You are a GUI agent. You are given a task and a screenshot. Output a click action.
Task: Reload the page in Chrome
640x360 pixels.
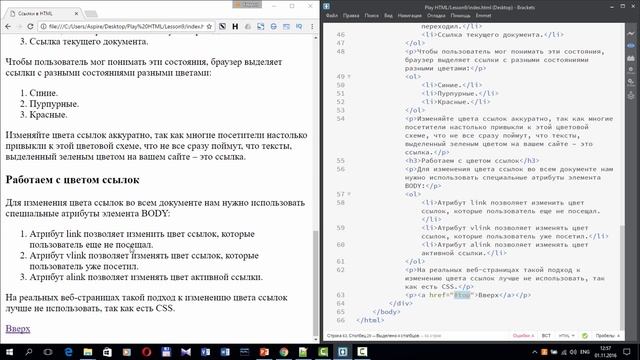pyautogui.click(x=30, y=26)
